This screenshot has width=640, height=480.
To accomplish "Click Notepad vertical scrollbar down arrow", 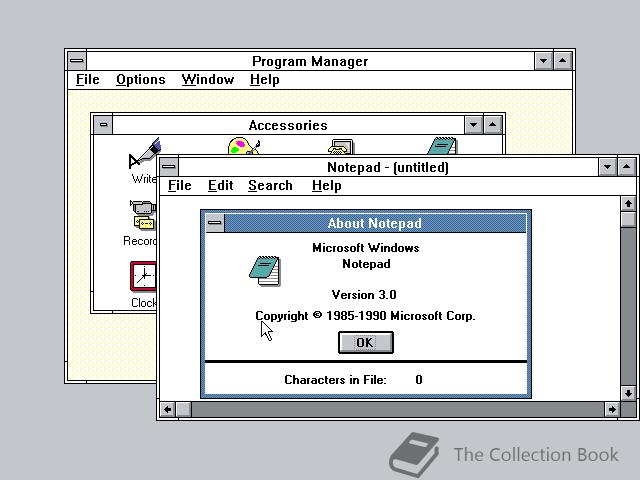I will [x=628, y=393].
